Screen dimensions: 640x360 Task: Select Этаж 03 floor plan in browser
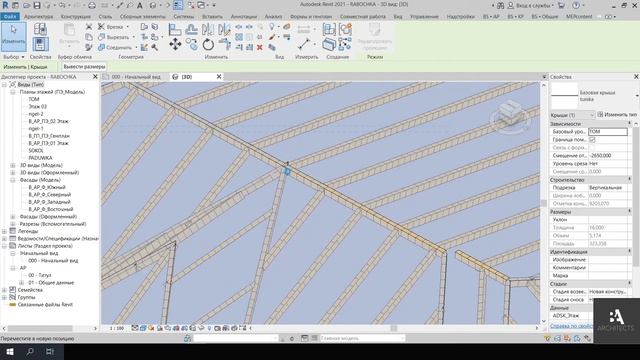[38, 107]
